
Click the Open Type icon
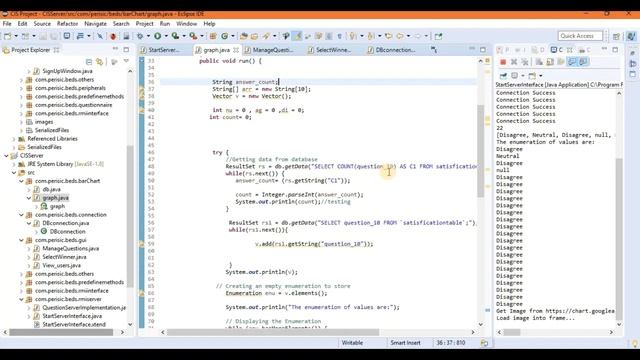(x=244, y=36)
